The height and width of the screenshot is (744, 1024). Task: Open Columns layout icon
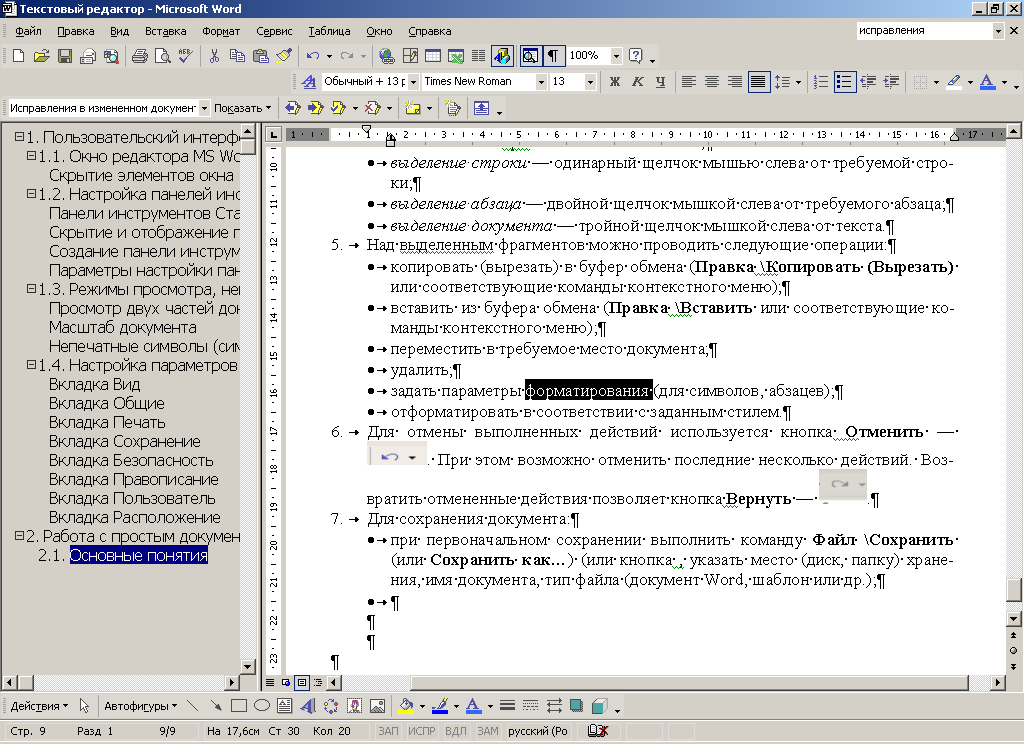479,56
